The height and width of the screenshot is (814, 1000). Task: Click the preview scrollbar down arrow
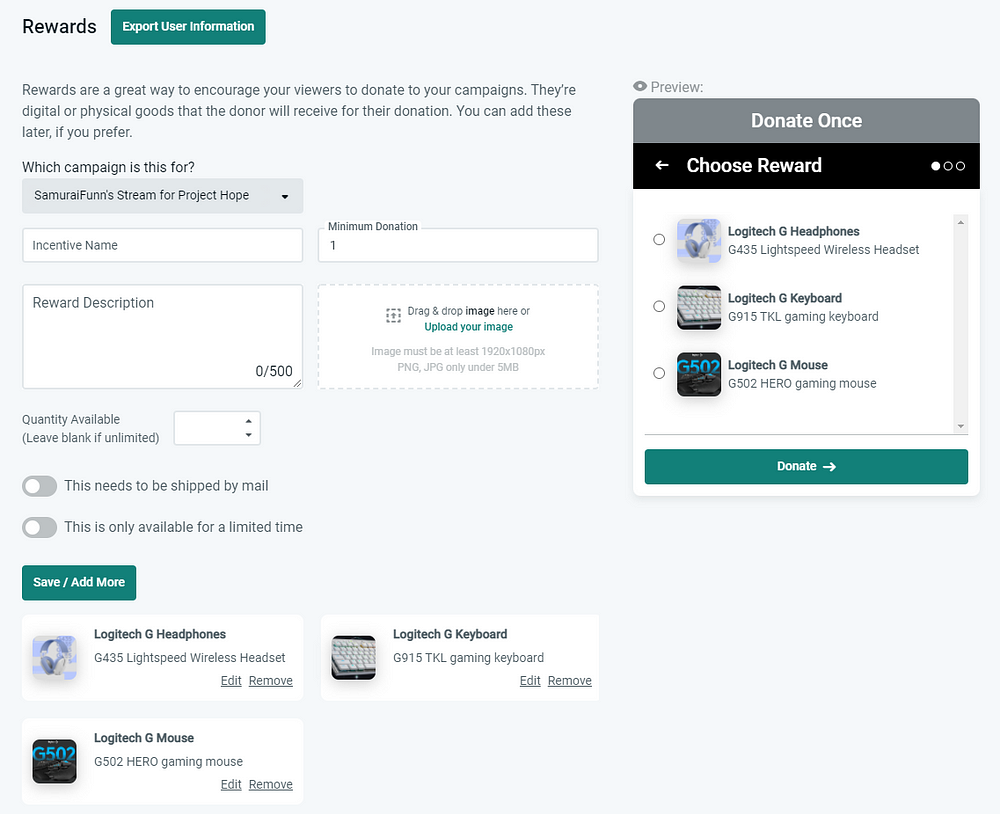coord(960,426)
